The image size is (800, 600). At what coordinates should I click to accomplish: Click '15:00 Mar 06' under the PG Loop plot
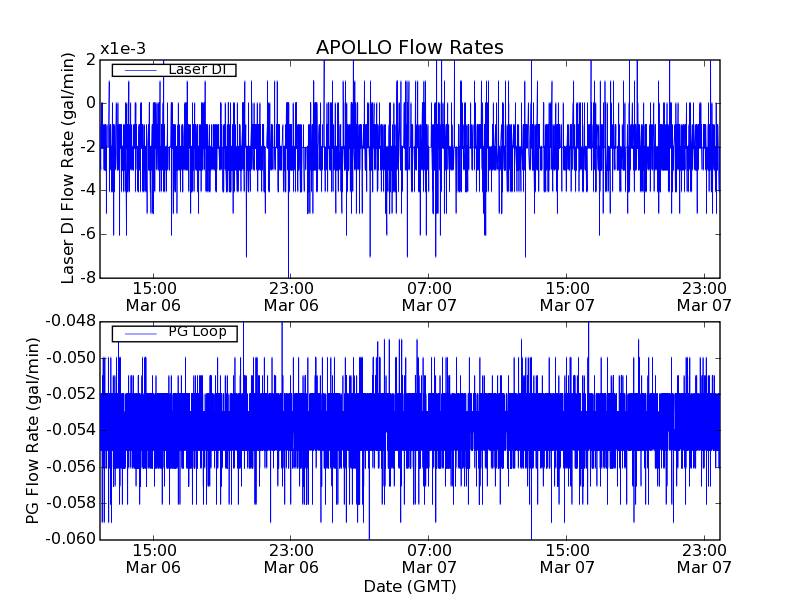click(154, 559)
